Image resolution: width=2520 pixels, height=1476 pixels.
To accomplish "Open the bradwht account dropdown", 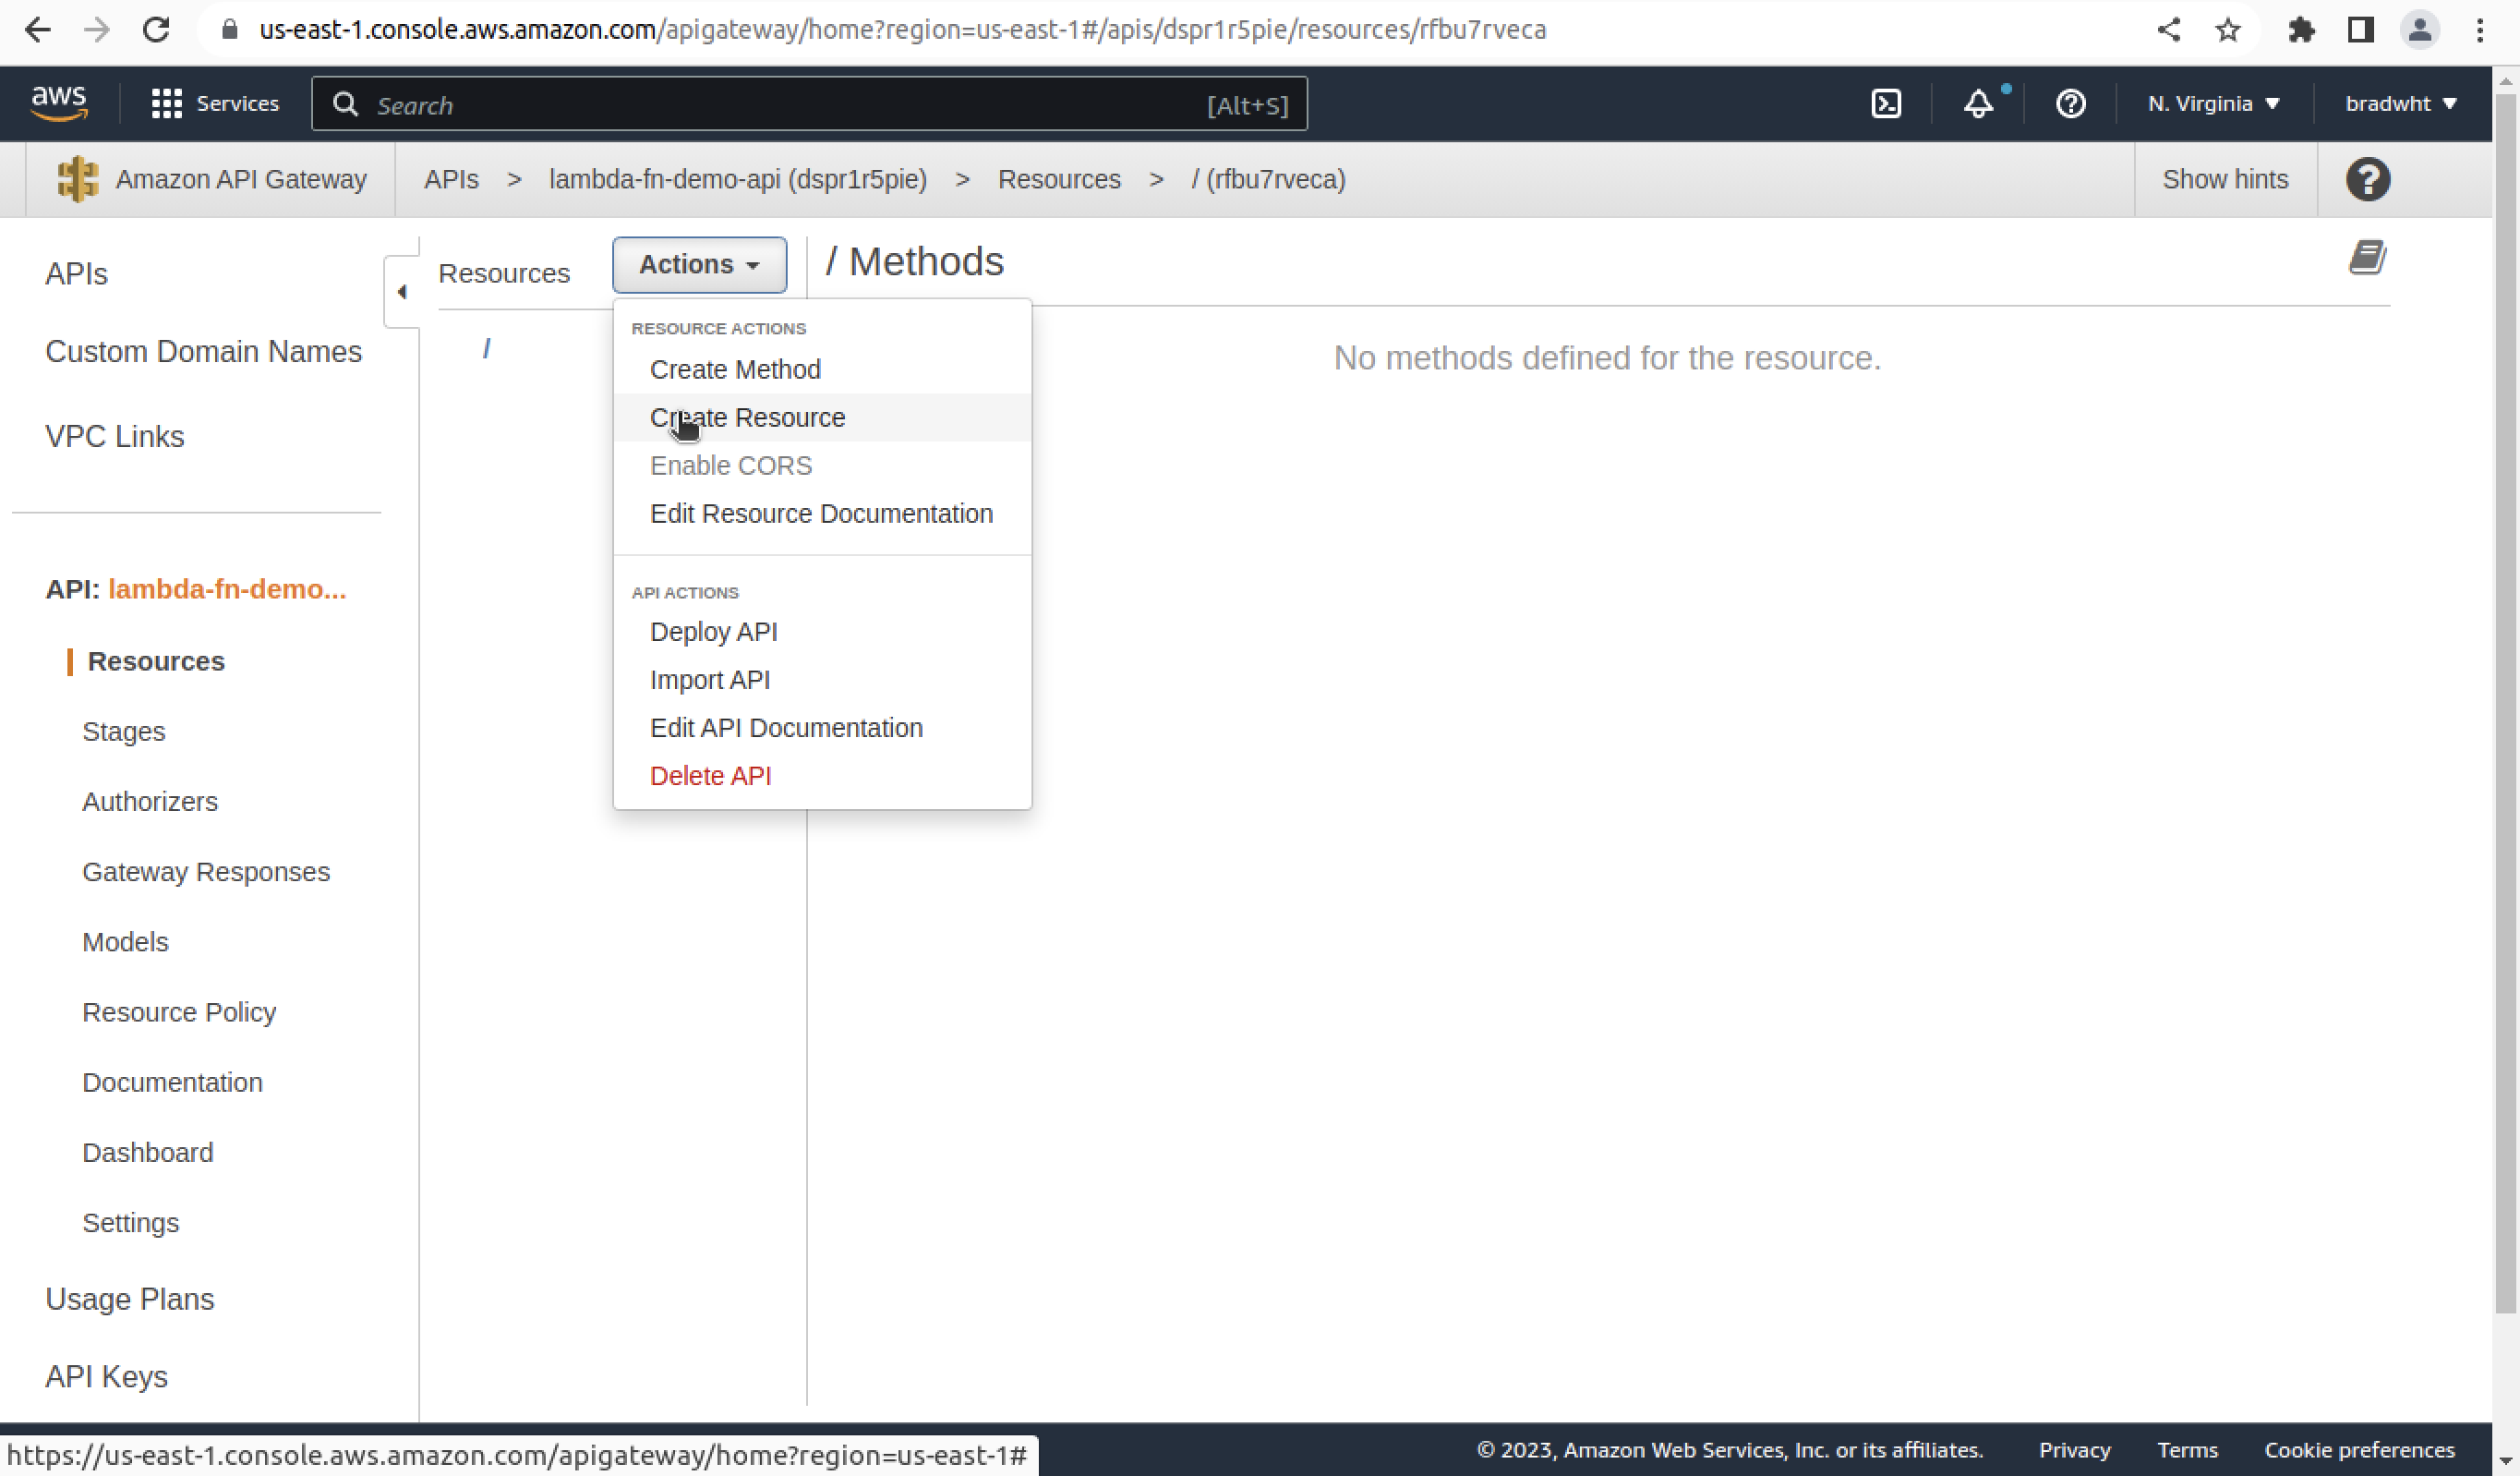I will 2400,104.
